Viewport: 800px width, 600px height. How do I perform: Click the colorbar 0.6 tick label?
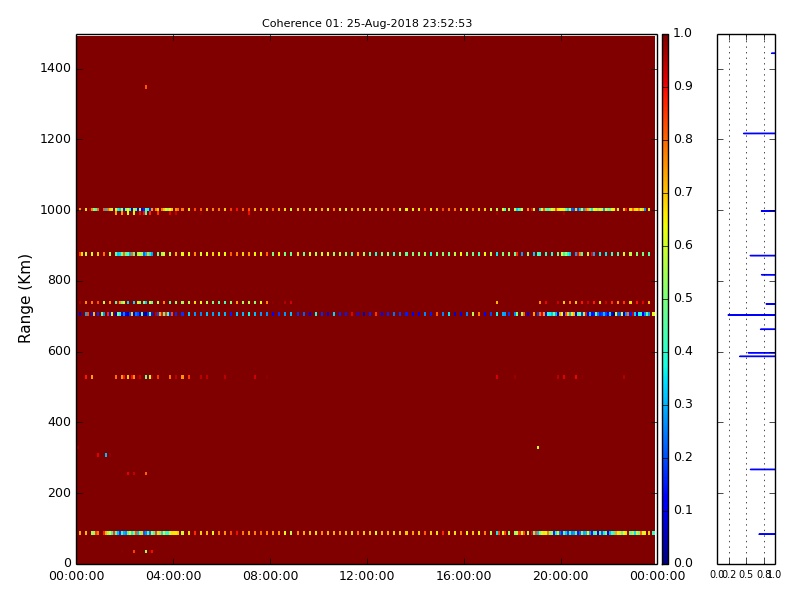point(683,245)
